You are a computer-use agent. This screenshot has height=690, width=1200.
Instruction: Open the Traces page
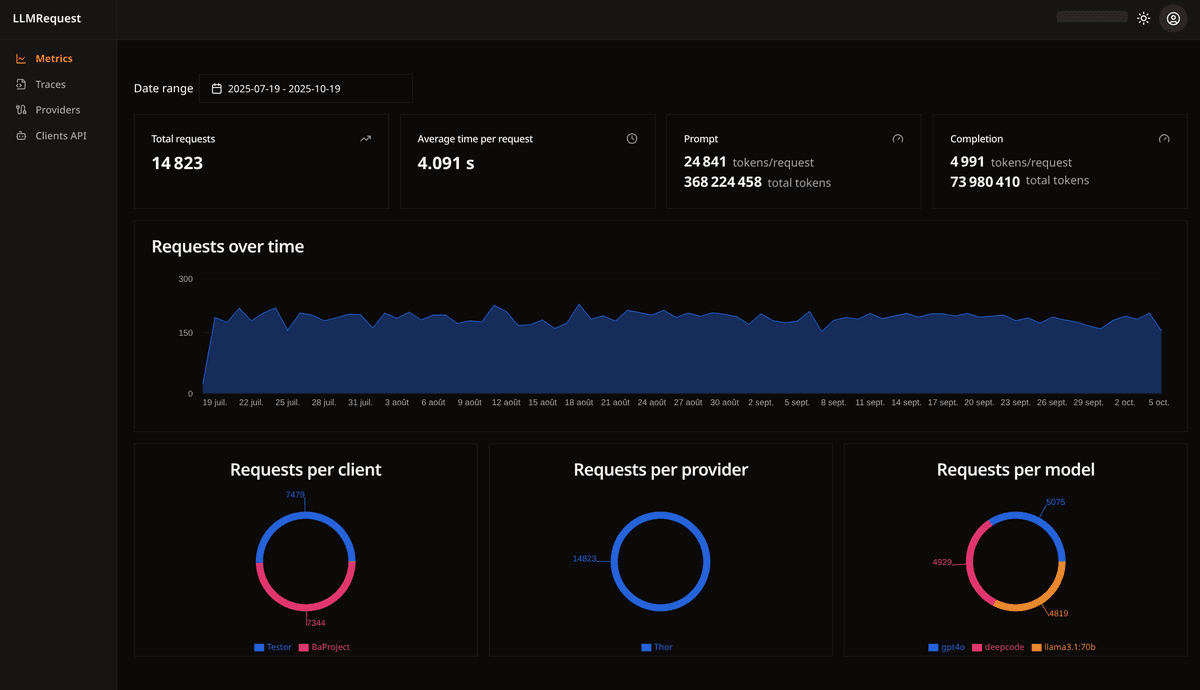point(50,85)
